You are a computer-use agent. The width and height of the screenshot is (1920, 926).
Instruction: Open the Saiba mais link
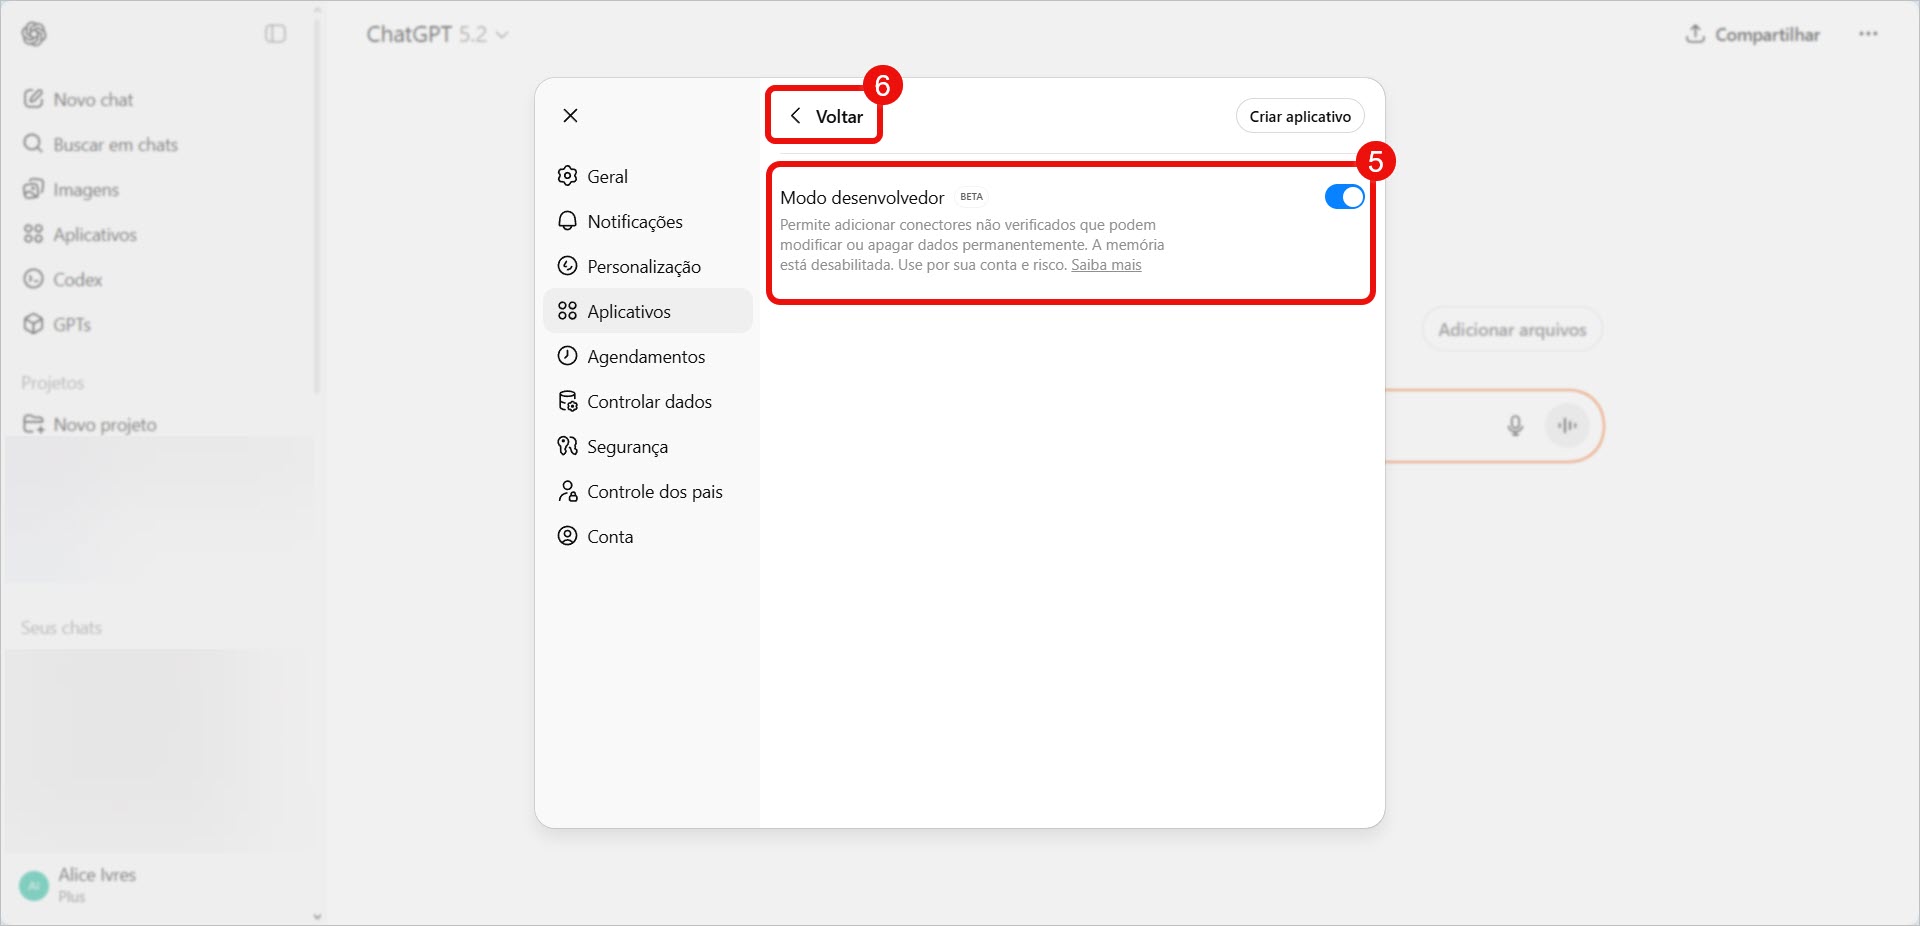tap(1105, 265)
